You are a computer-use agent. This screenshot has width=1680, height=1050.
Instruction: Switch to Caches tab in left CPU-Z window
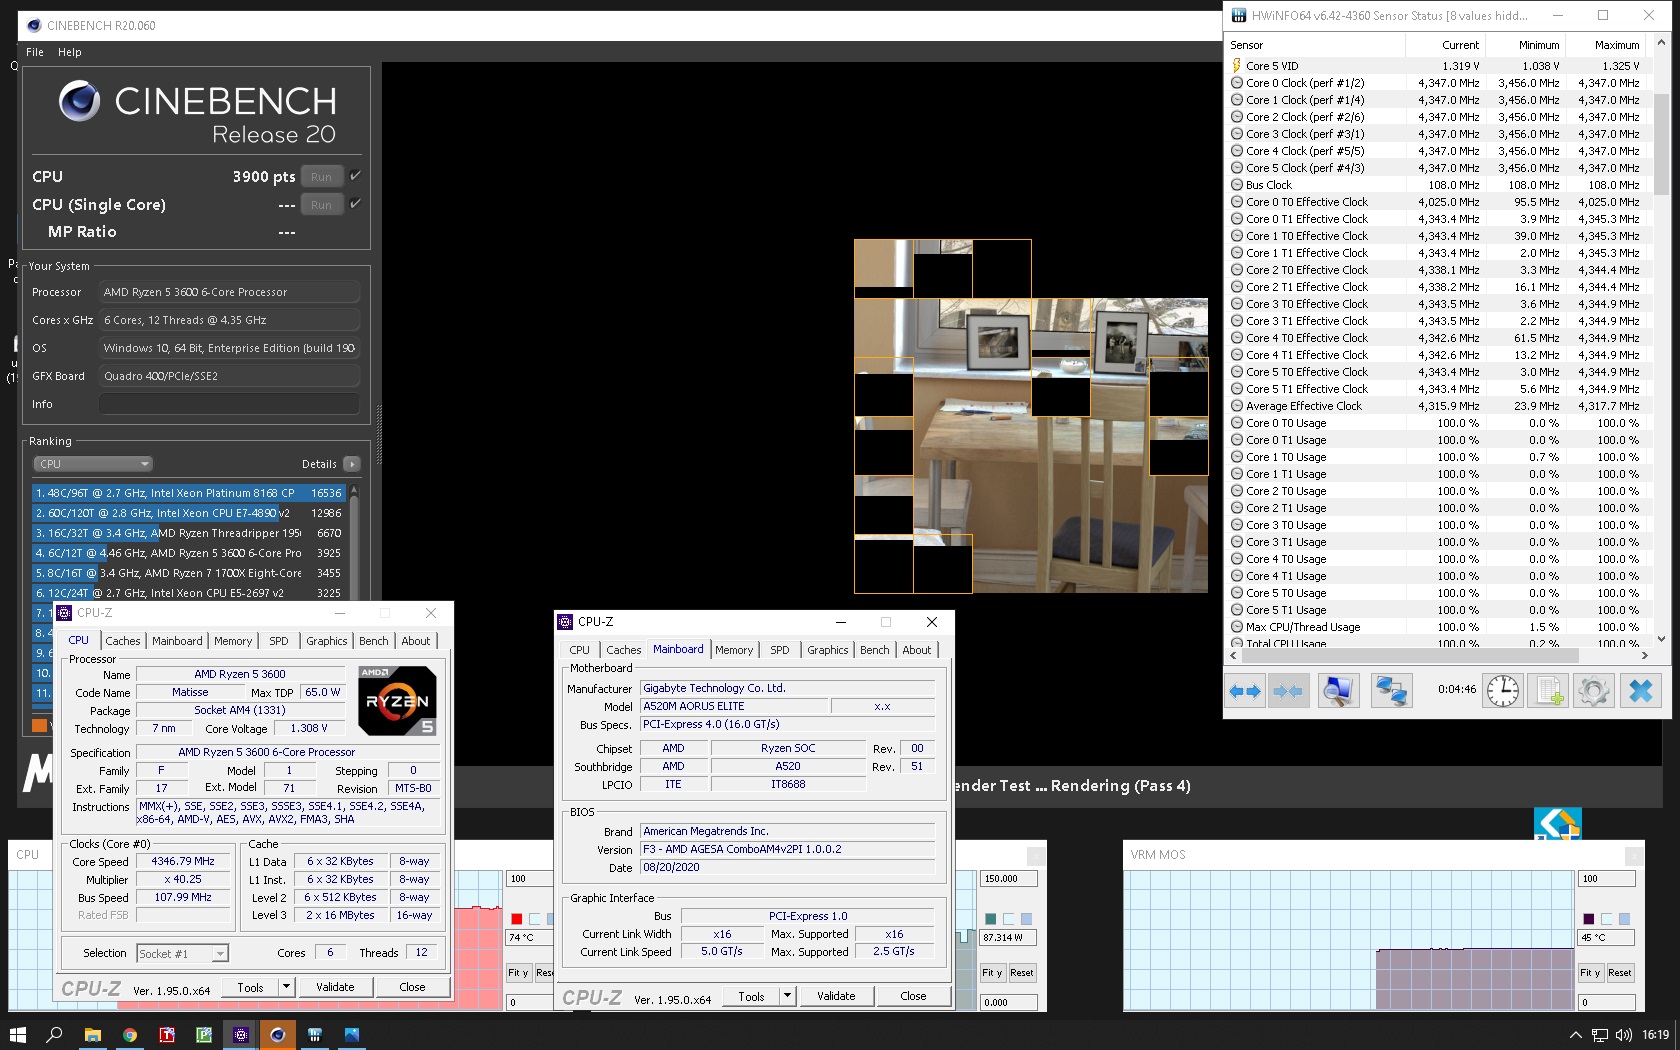tap(123, 641)
